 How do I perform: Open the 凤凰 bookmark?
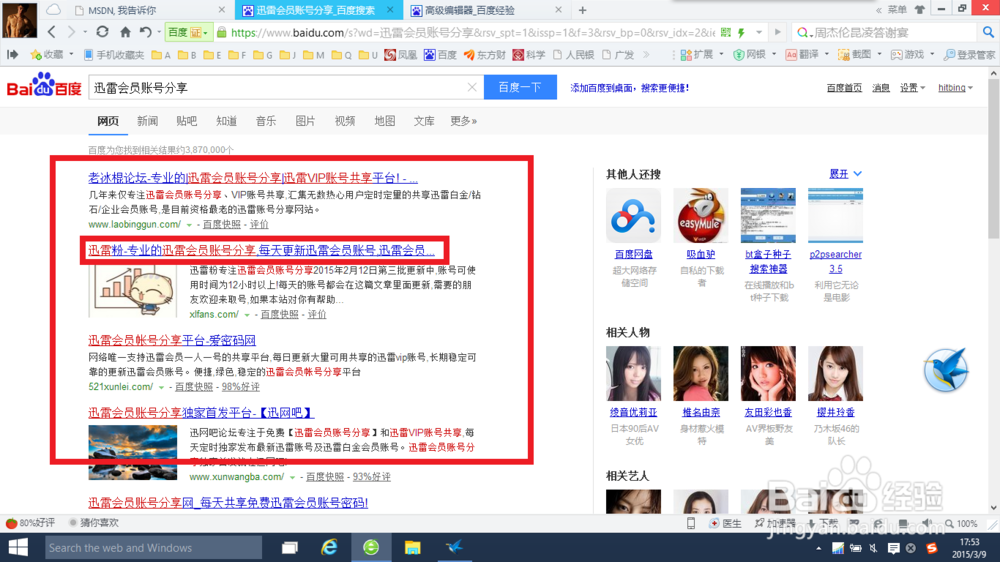coord(401,55)
